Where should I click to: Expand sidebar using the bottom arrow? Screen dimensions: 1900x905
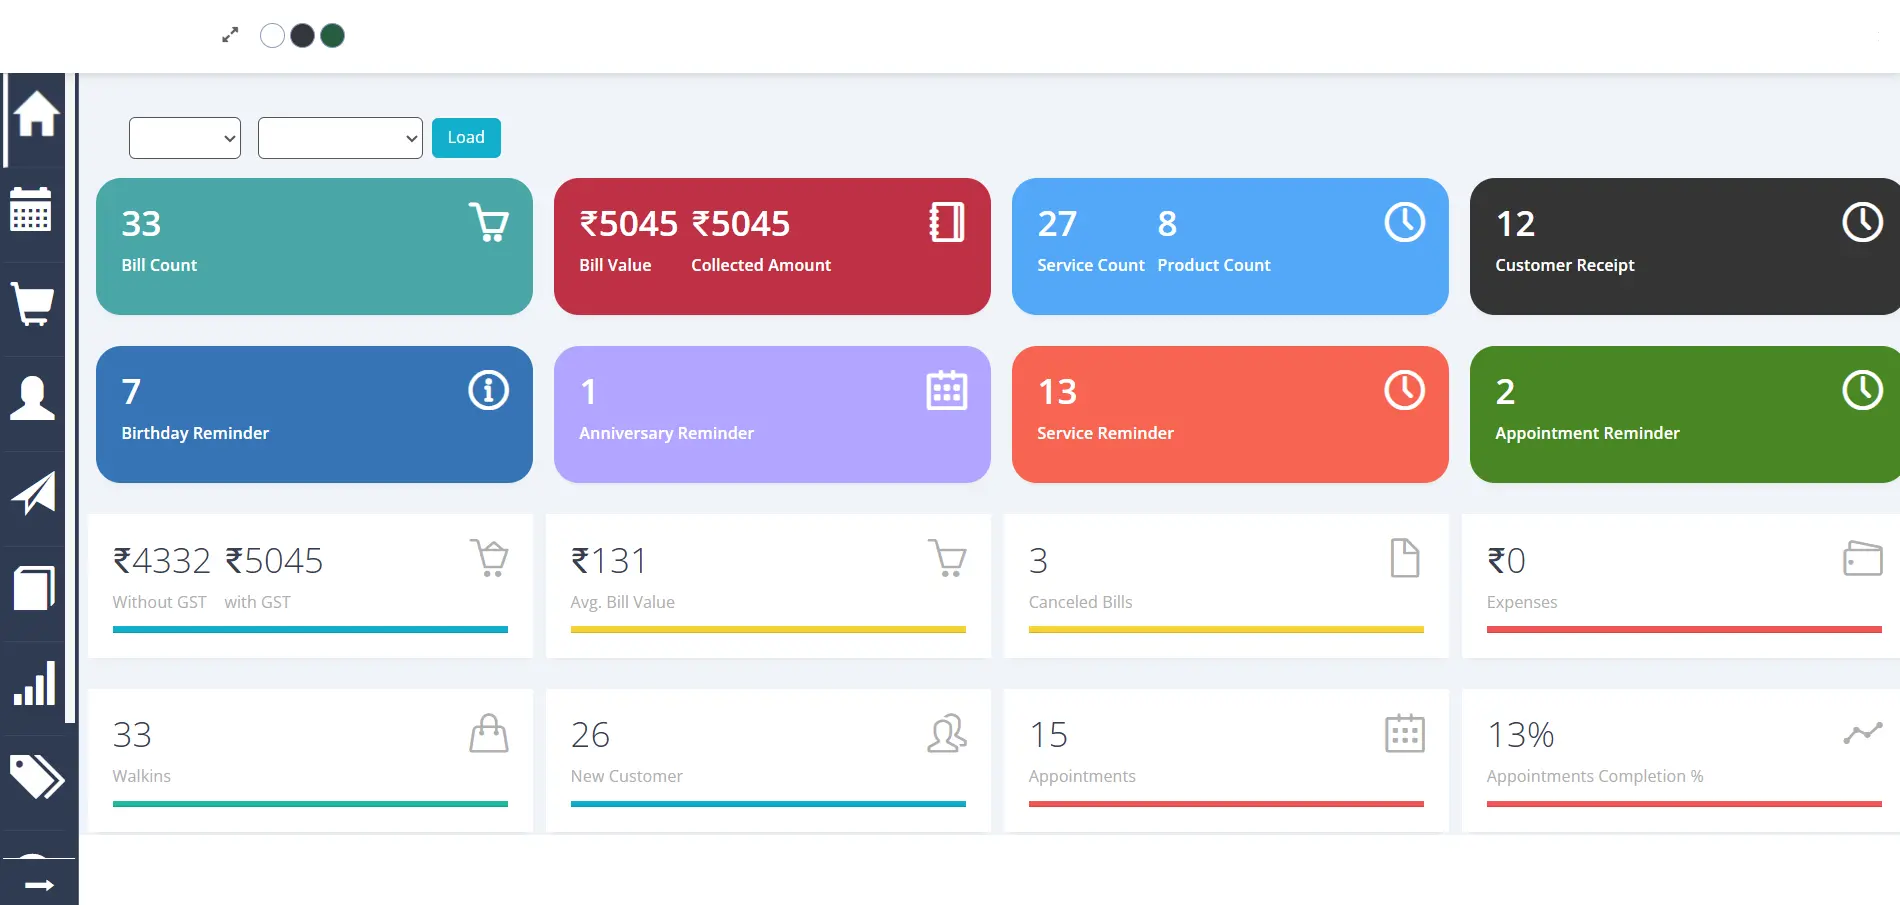pos(39,884)
